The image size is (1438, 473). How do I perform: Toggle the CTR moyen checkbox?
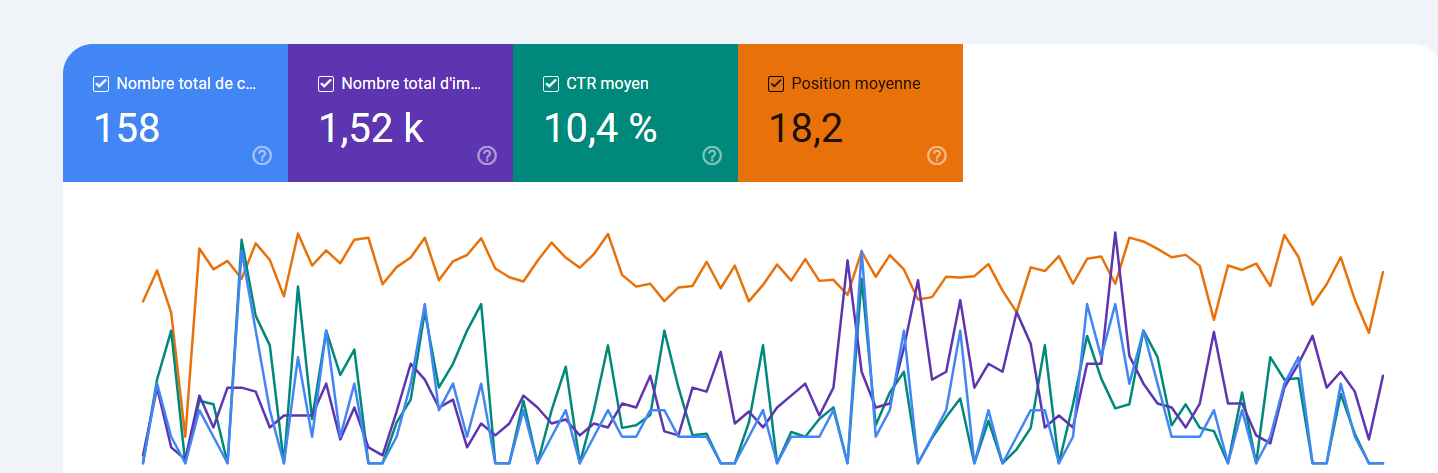pos(550,84)
